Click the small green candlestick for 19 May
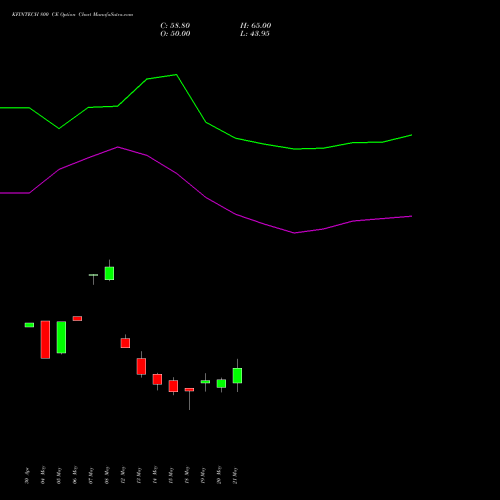Viewport: 500px width, 500px height. coord(205,382)
